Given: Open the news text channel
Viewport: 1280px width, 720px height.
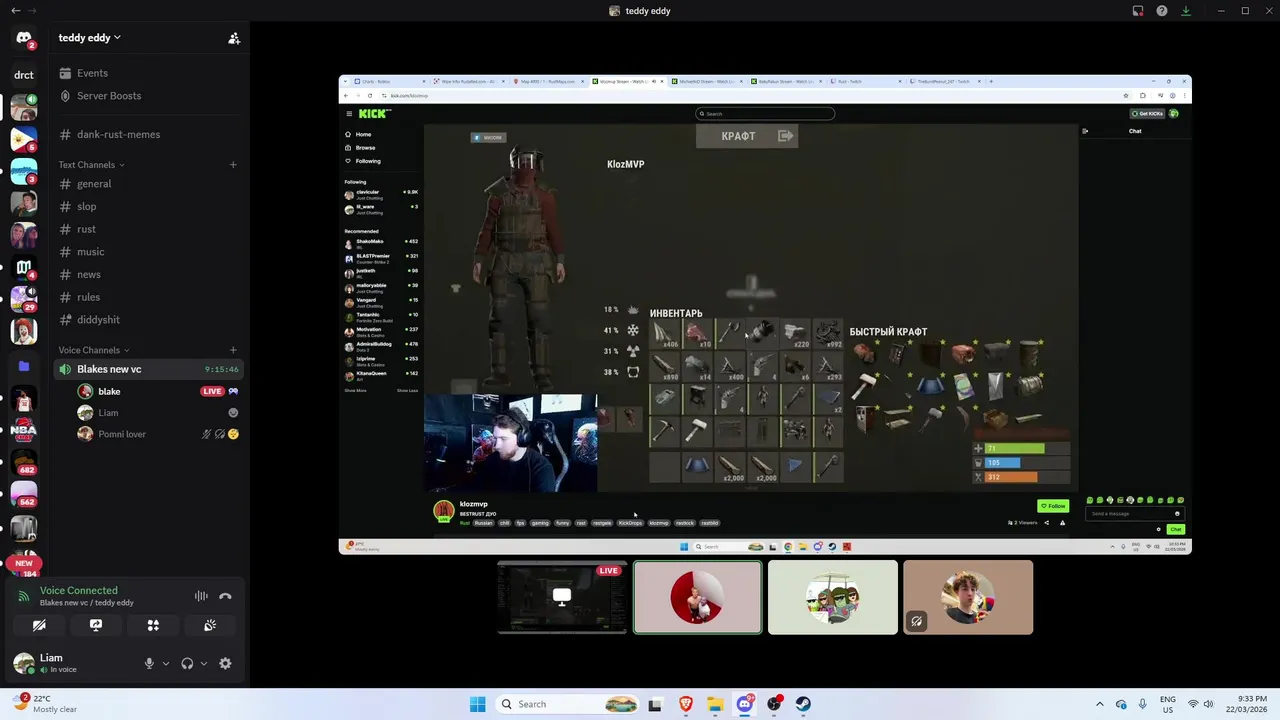Looking at the screenshot, I should tap(148, 275).
